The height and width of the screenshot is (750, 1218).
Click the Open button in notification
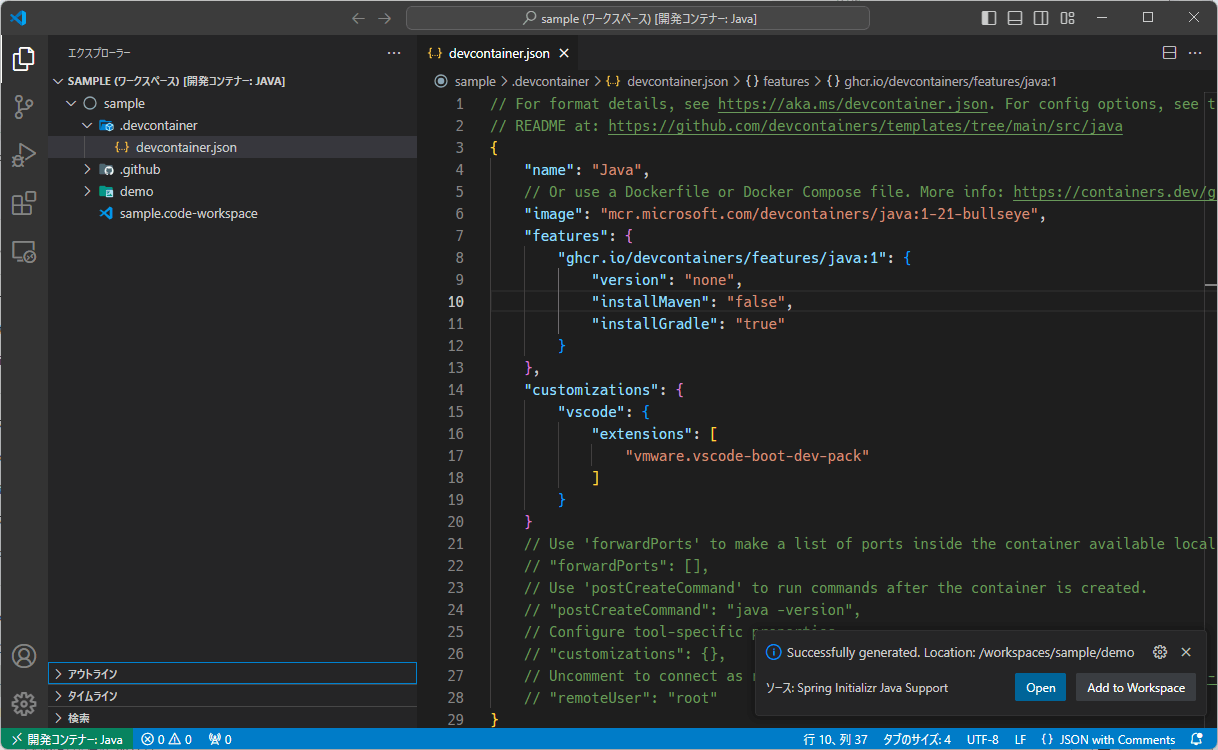coord(1040,687)
